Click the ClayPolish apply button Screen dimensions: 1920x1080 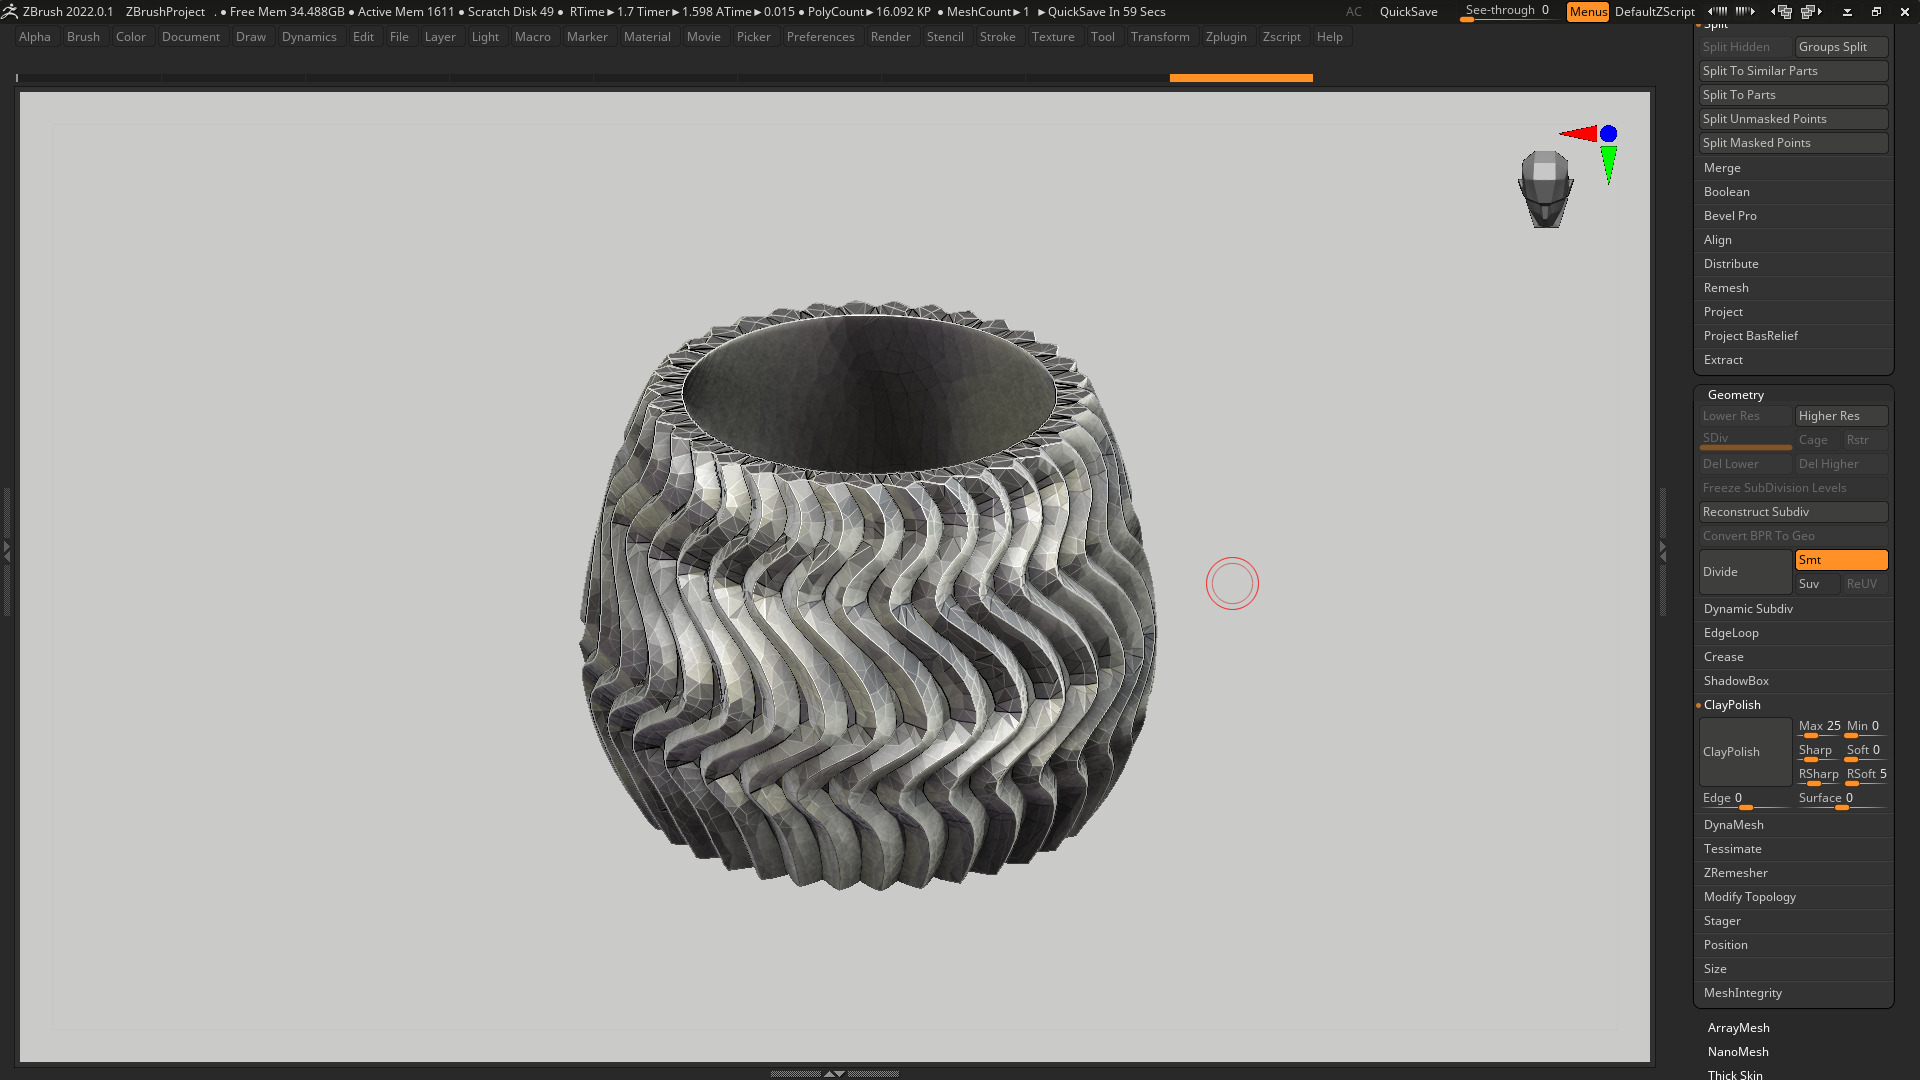coord(1745,752)
